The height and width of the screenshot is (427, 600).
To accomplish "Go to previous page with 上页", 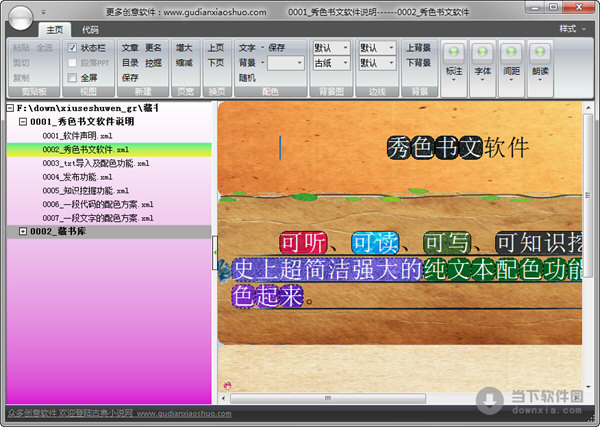I will coord(215,48).
